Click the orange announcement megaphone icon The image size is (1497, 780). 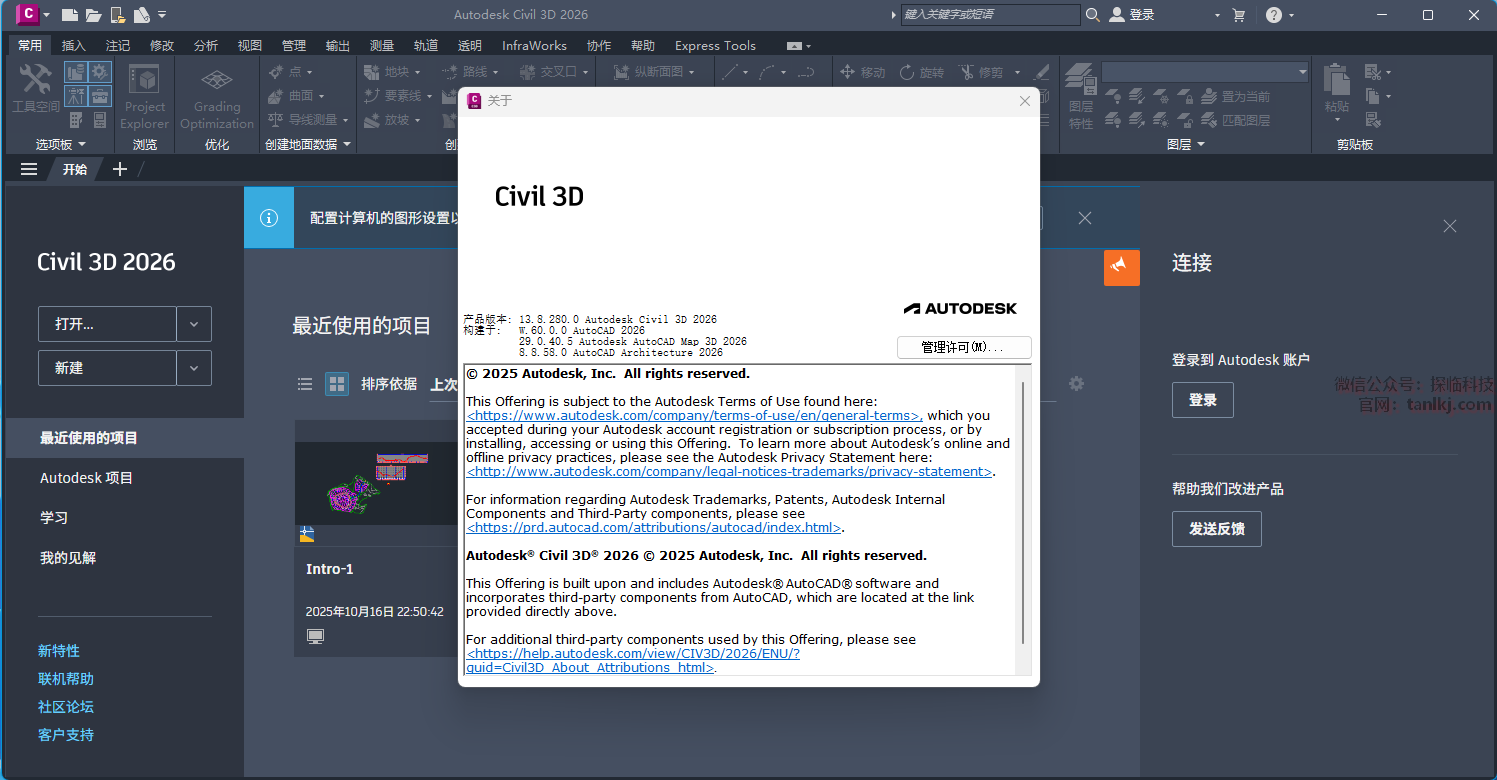click(1122, 267)
